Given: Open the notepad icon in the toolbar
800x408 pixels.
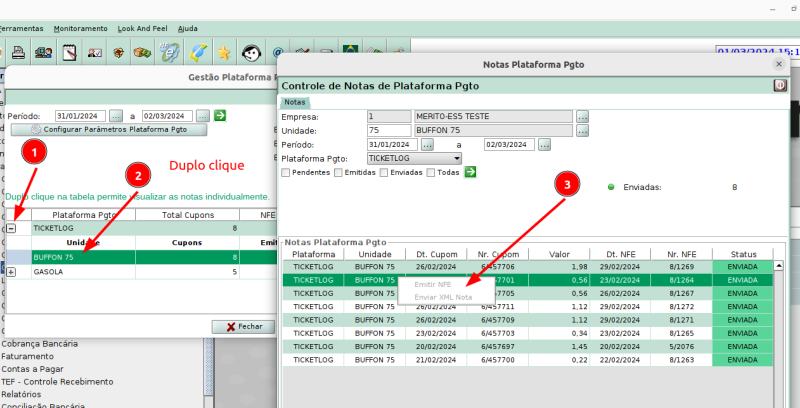Looking at the screenshot, I should pyautogui.click(x=68, y=51).
